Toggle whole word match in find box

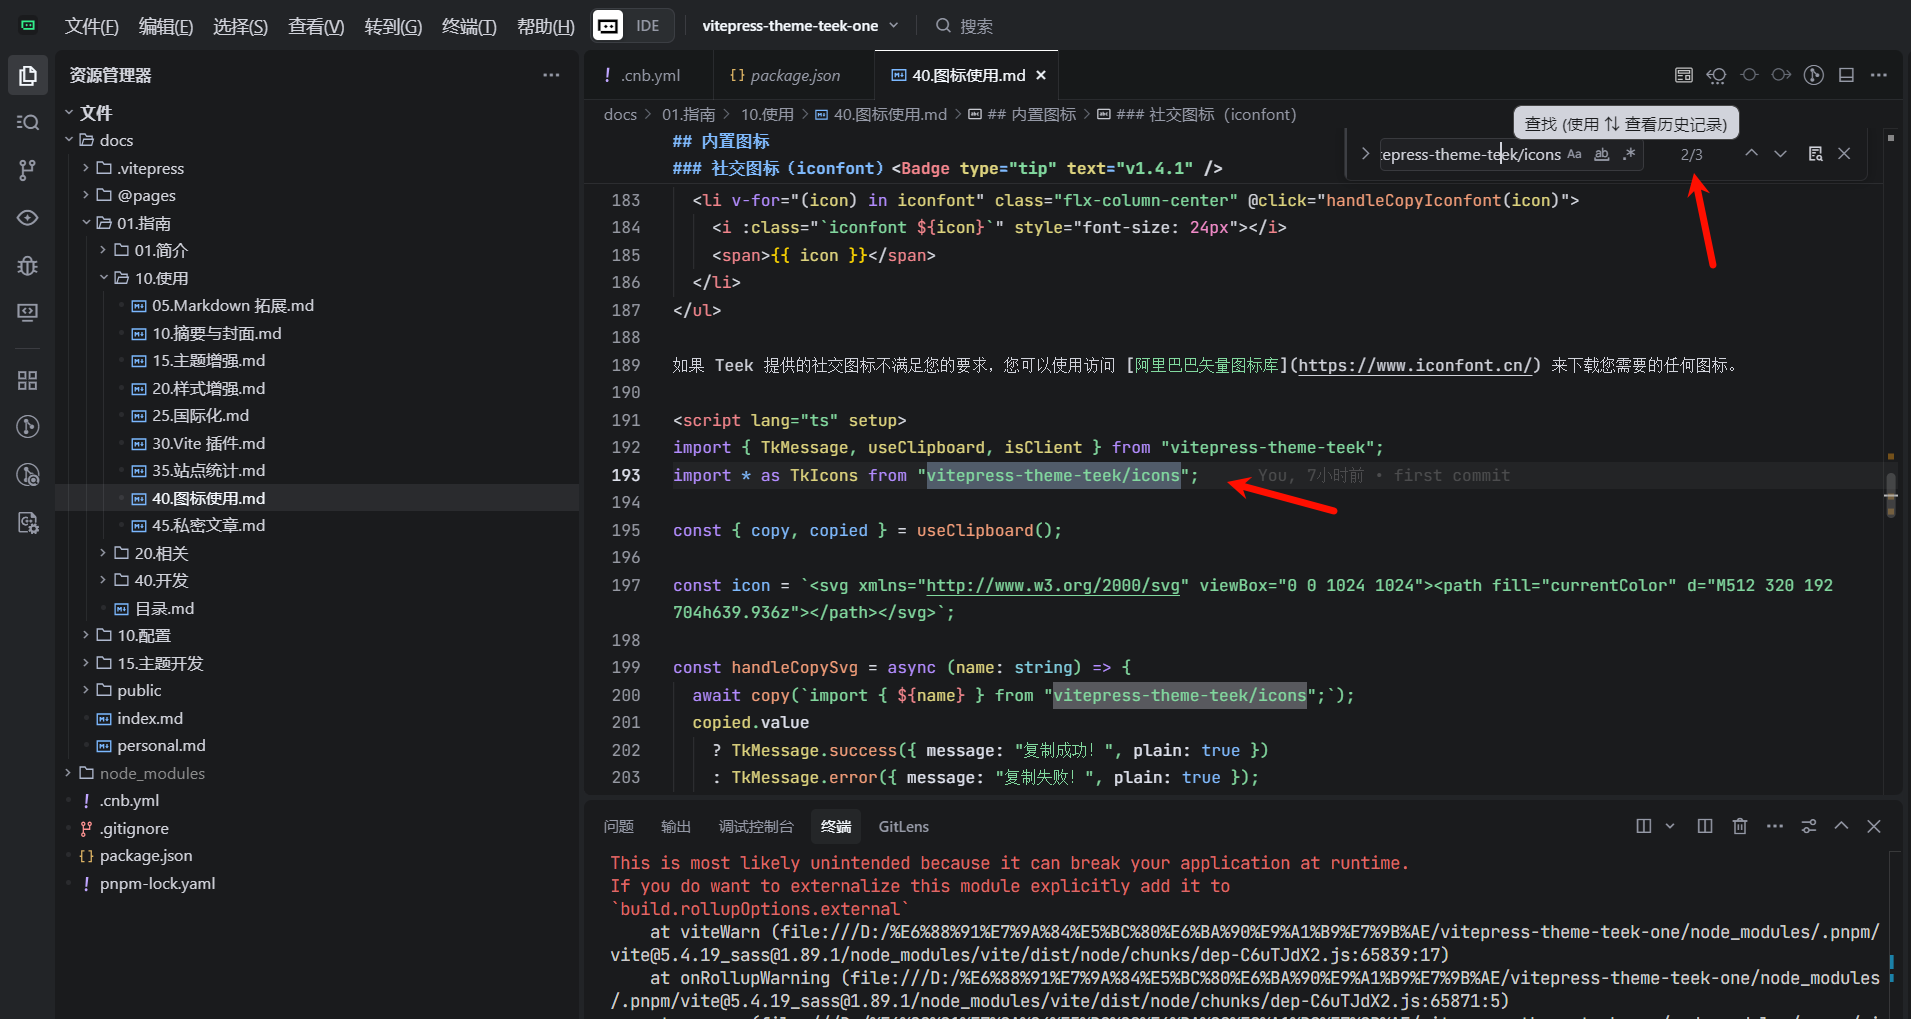tap(1601, 154)
